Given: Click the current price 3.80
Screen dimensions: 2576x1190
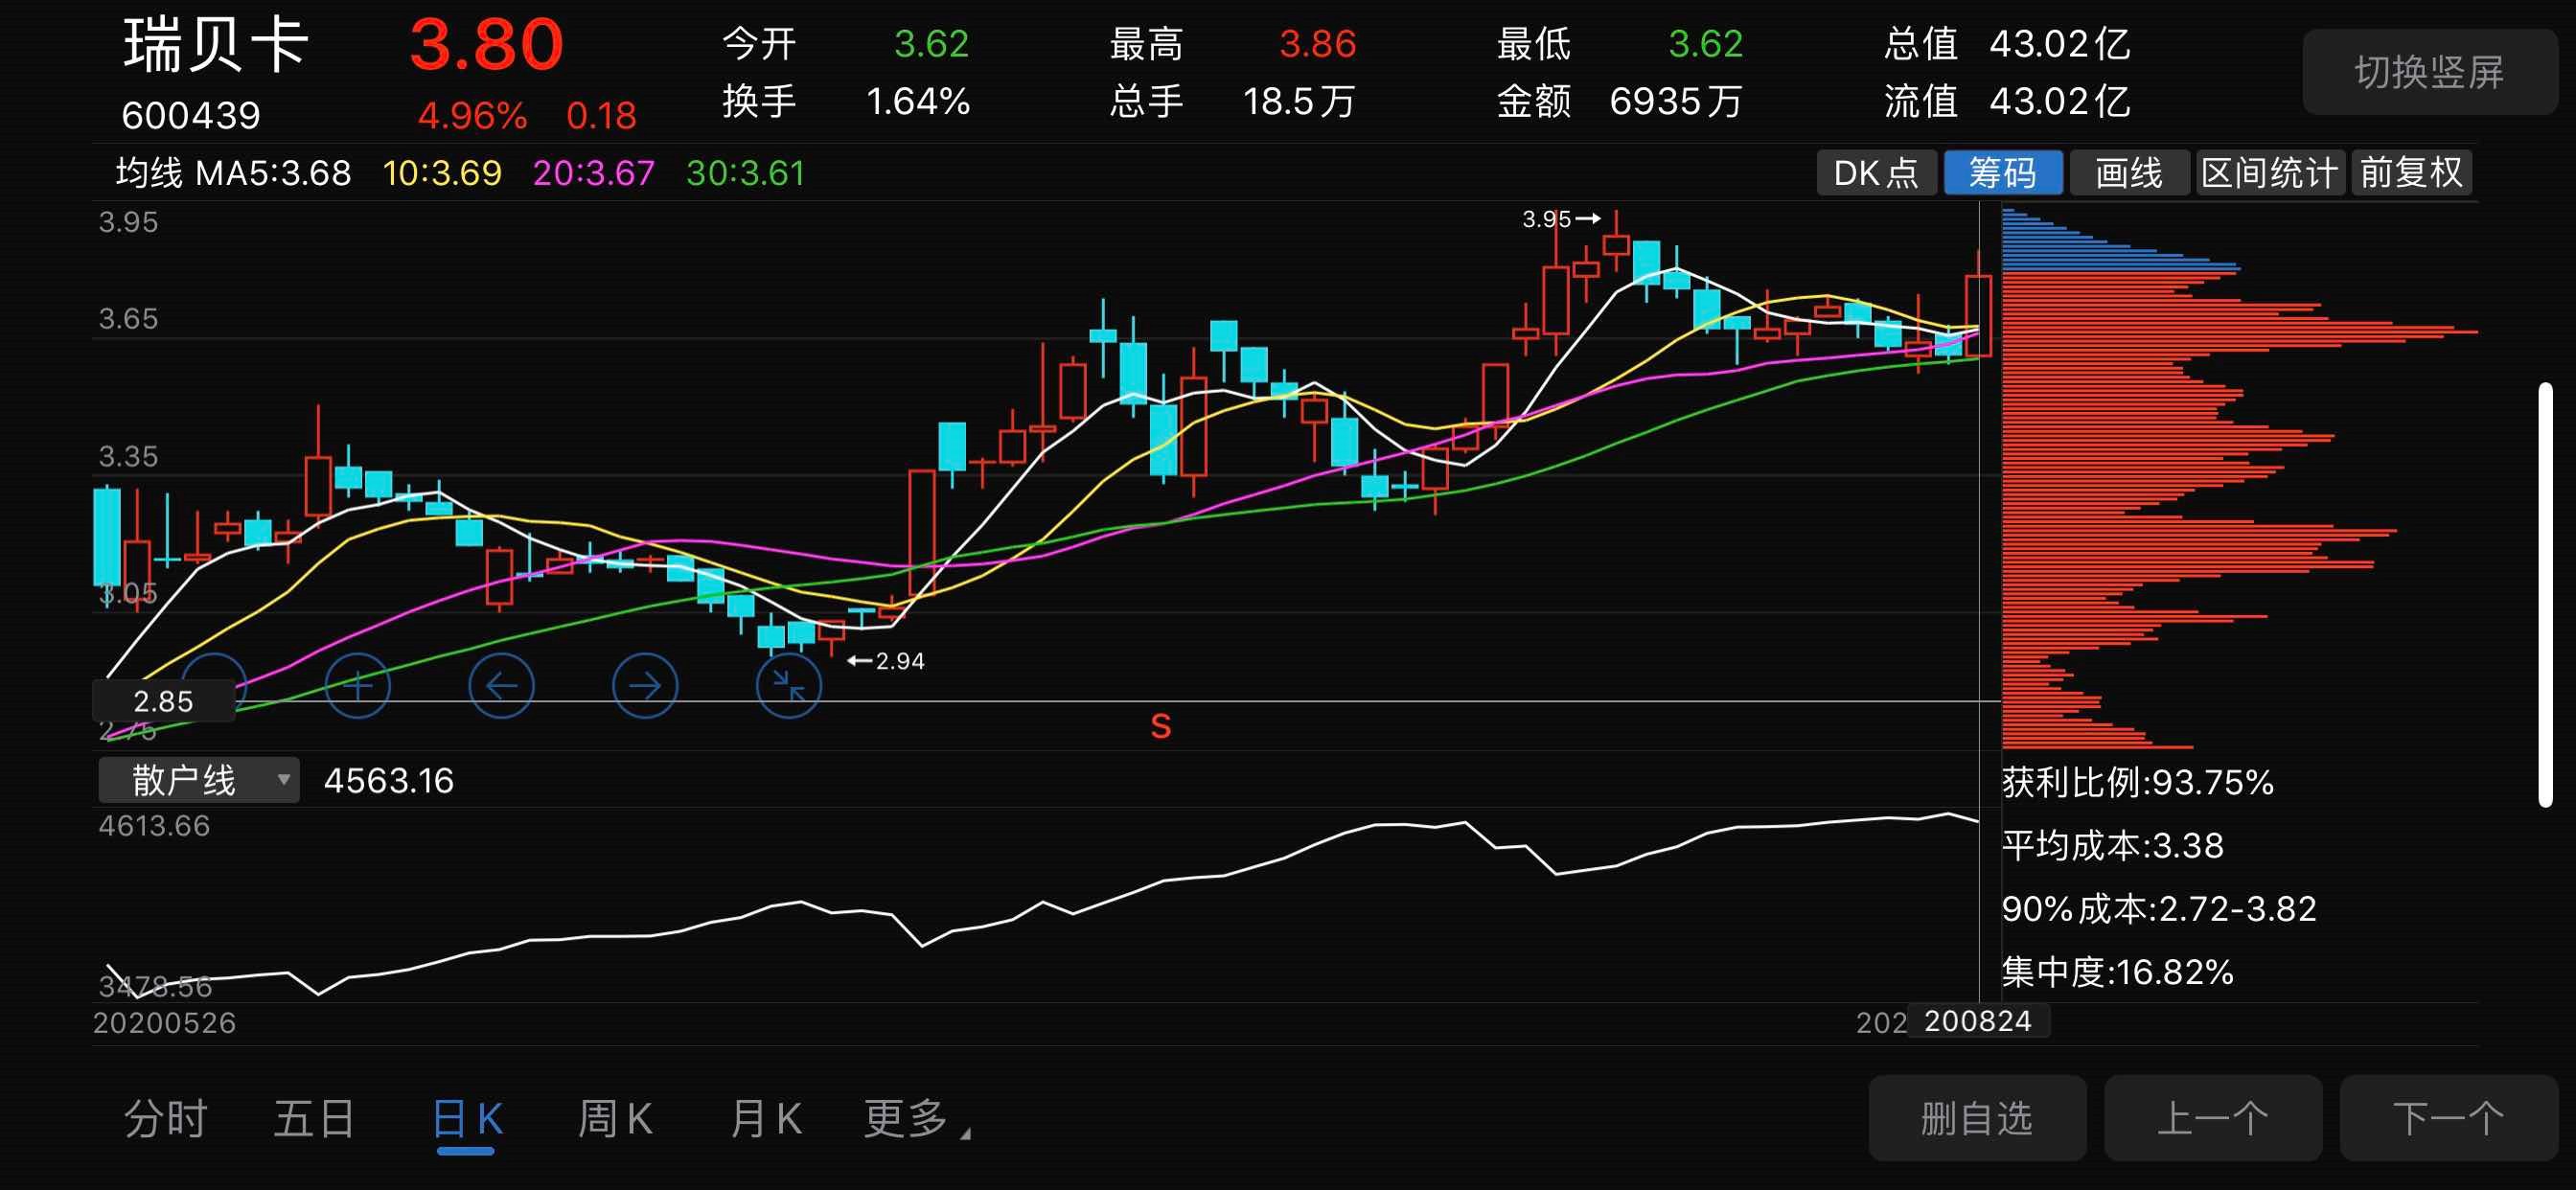Looking at the screenshot, I should (487, 45).
